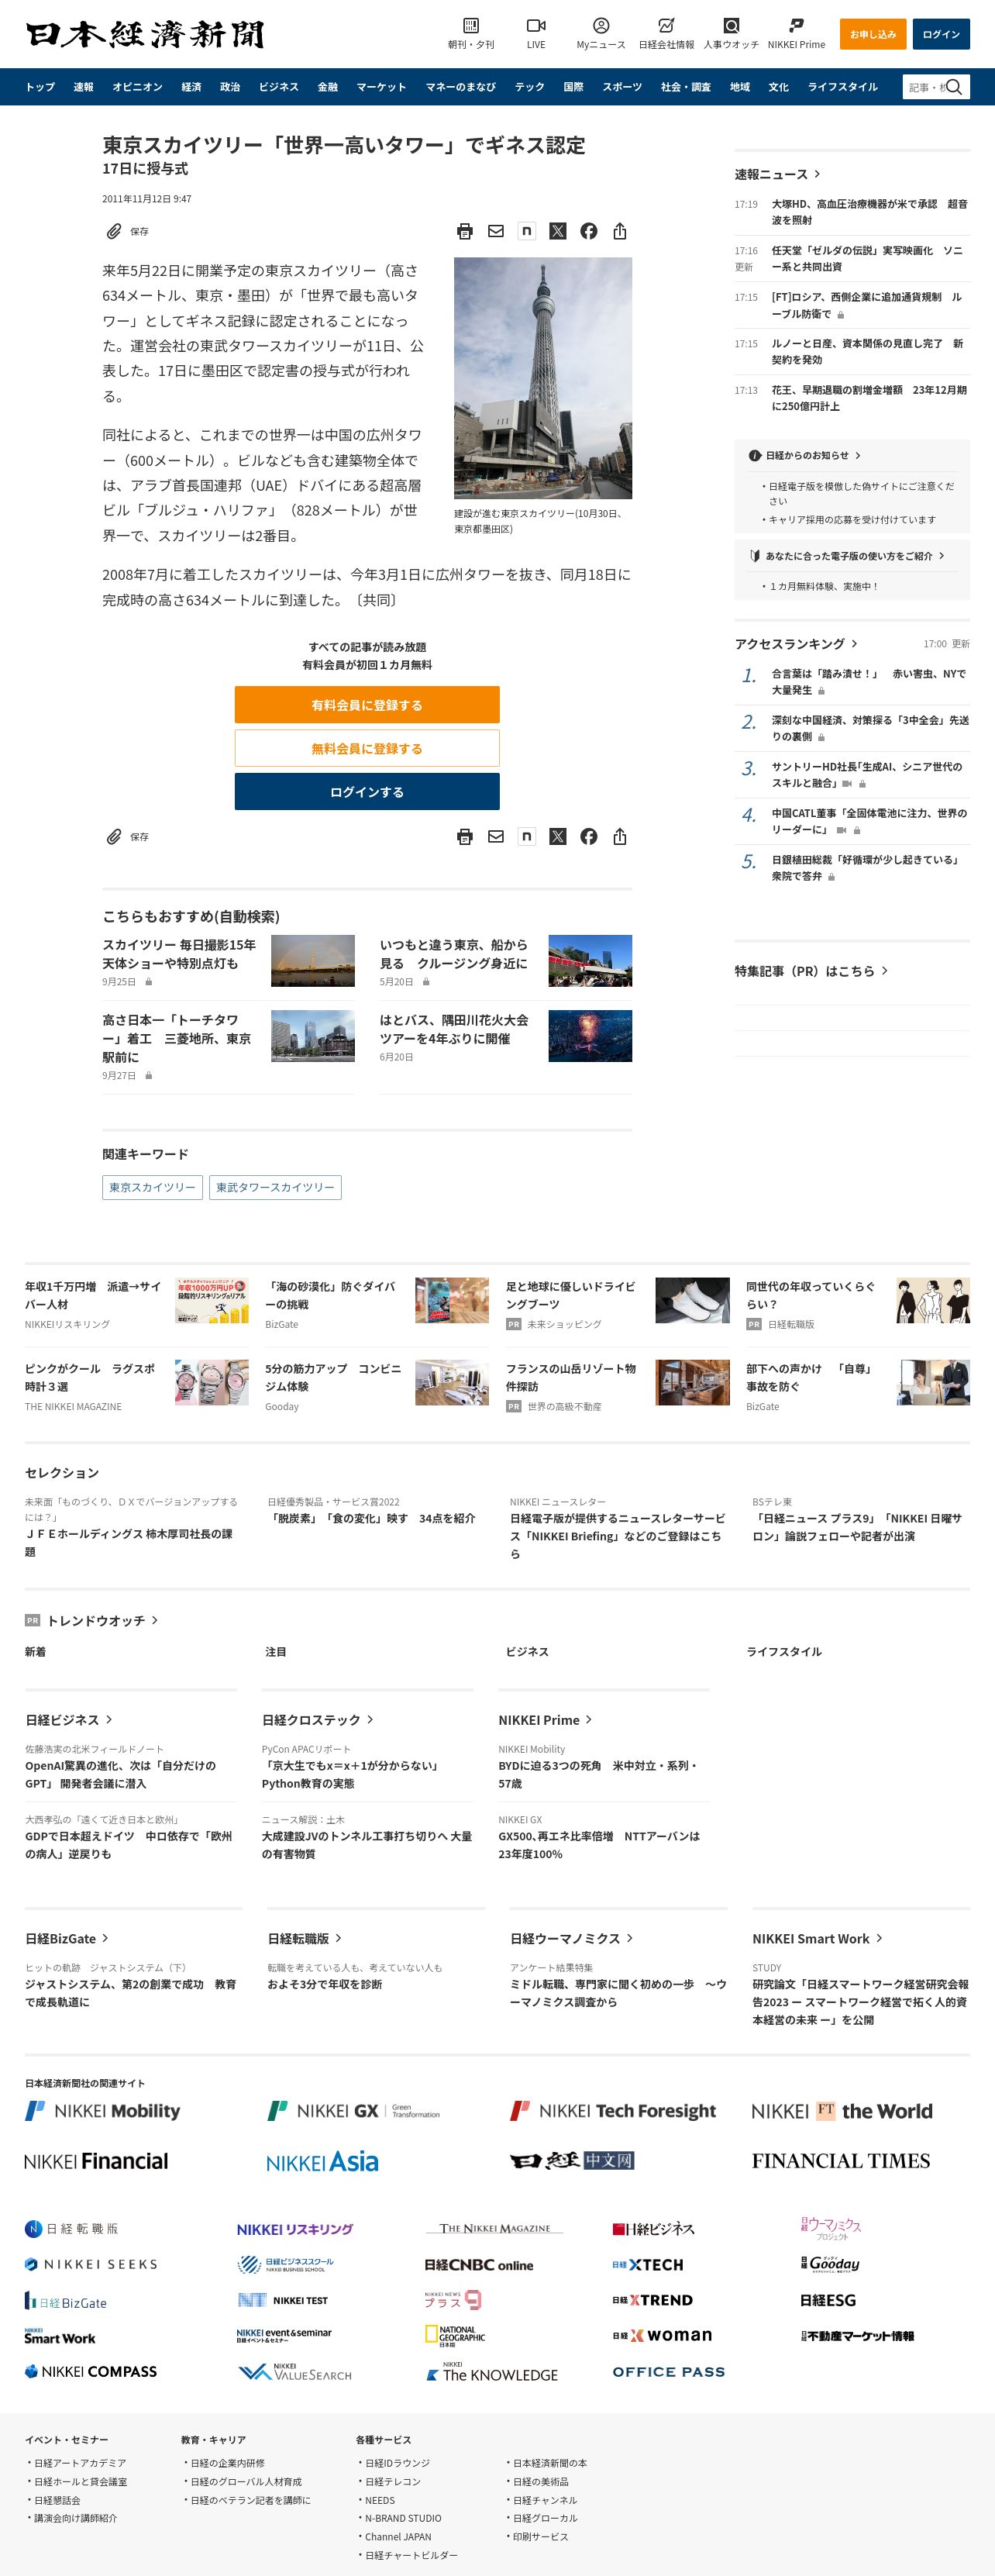Click 無料会員に登録する button
The width and height of the screenshot is (995, 2576).
[367, 748]
